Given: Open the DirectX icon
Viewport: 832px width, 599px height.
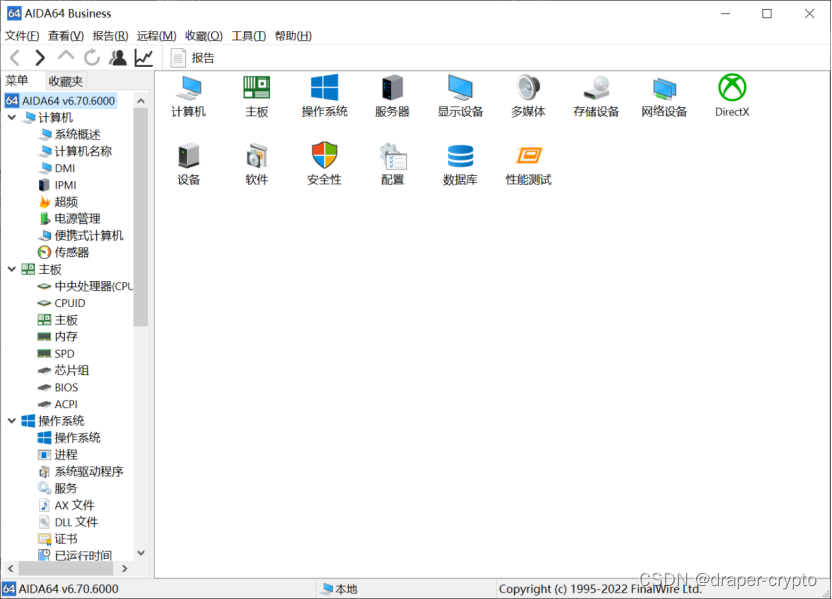Looking at the screenshot, I should click(x=732, y=97).
